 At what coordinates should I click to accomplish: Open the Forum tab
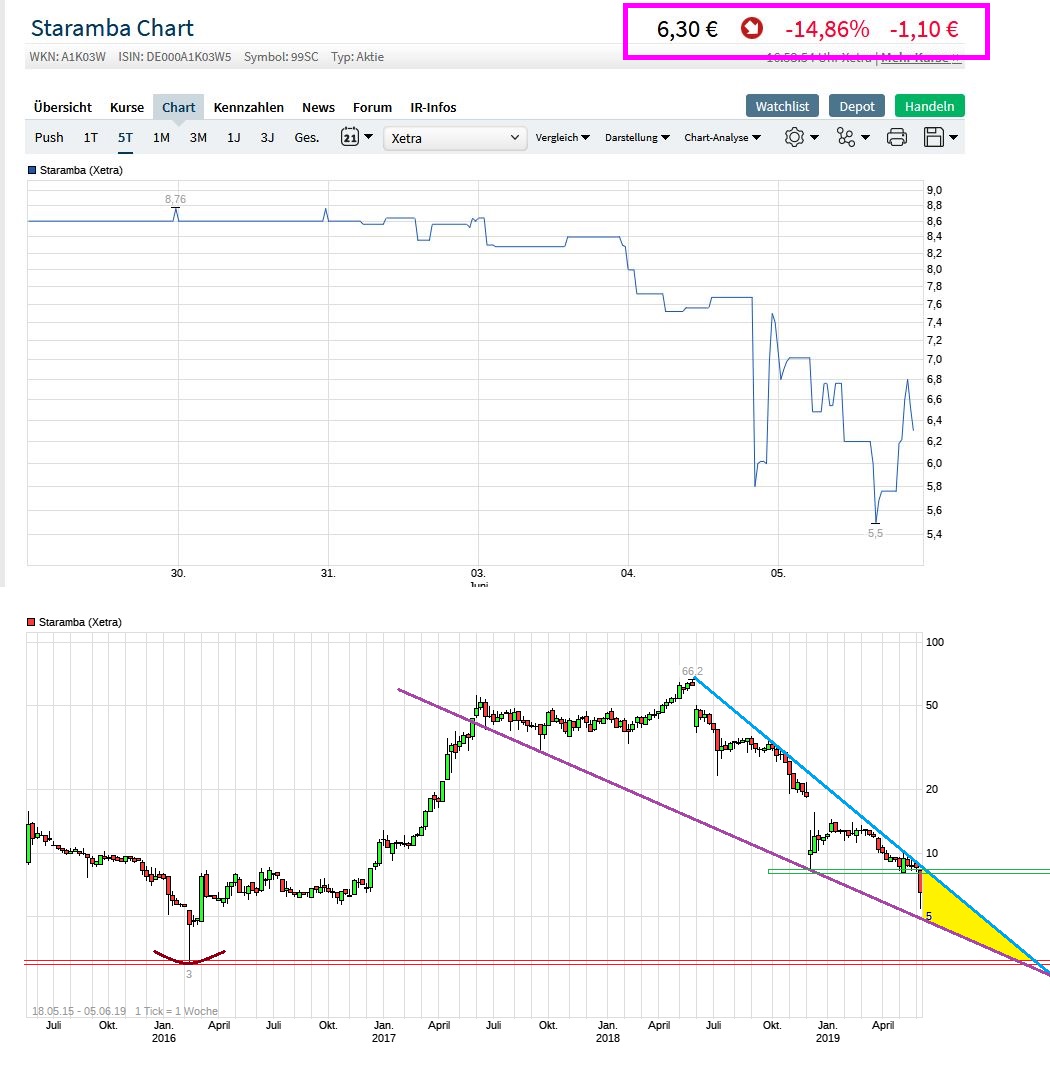(x=372, y=107)
